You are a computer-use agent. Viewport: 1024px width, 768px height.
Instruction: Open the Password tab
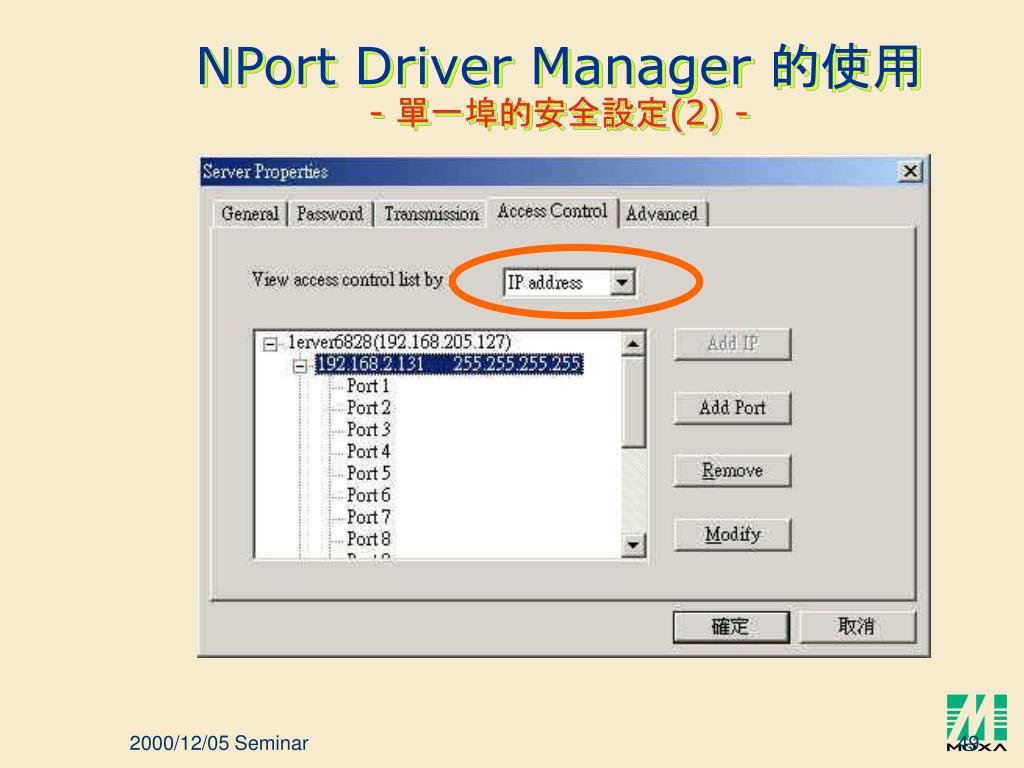(330, 214)
